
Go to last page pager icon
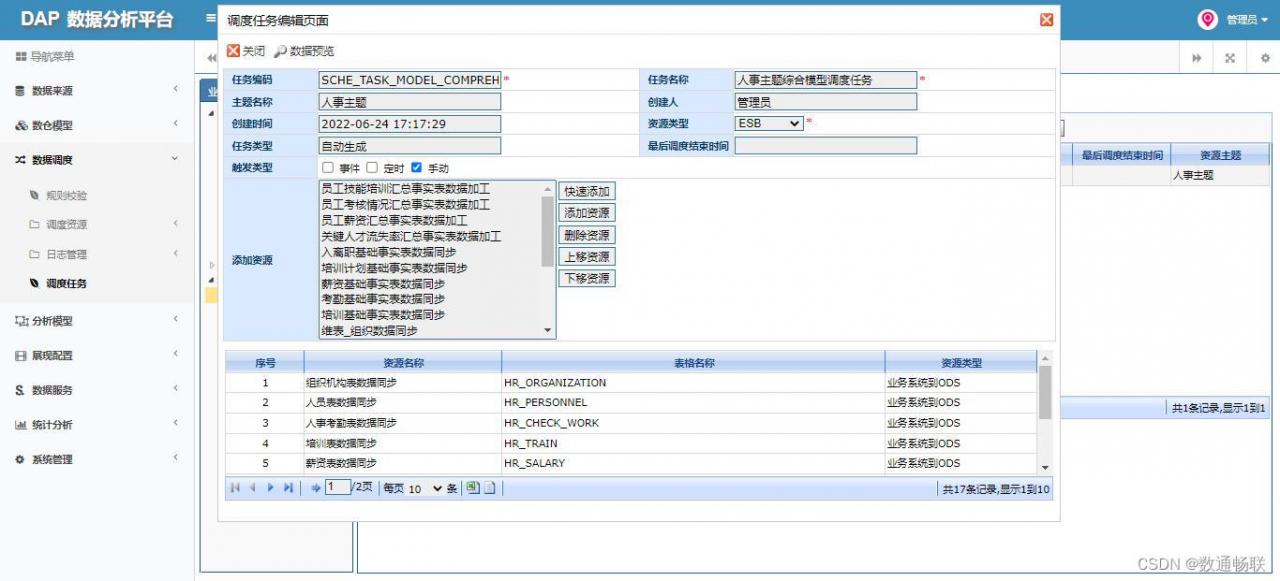[288, 488]
